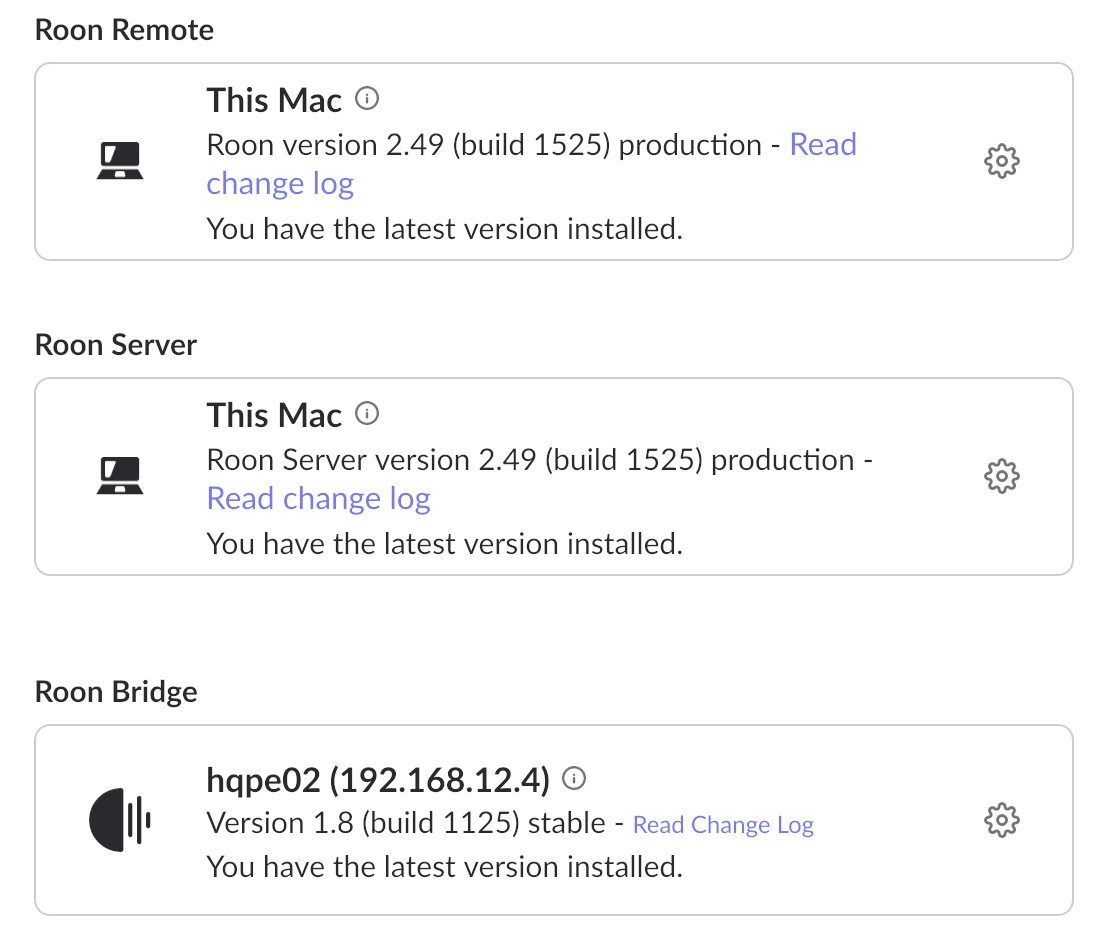Open settings gear for the Roon Remote device
Screen dimensions: 1114x938
click(x=1001, y=161)
